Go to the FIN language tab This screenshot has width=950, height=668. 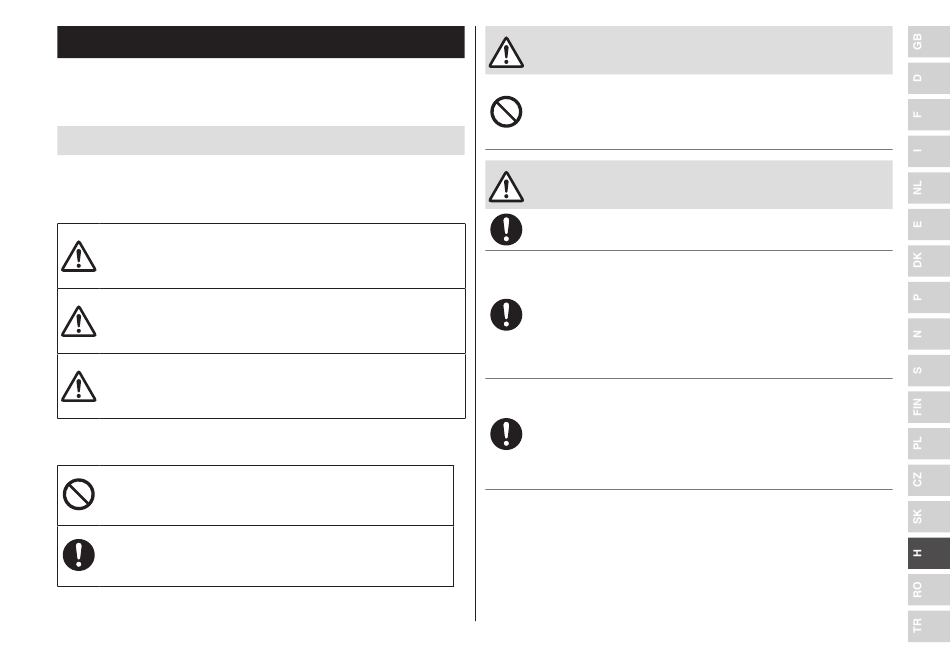929,407
